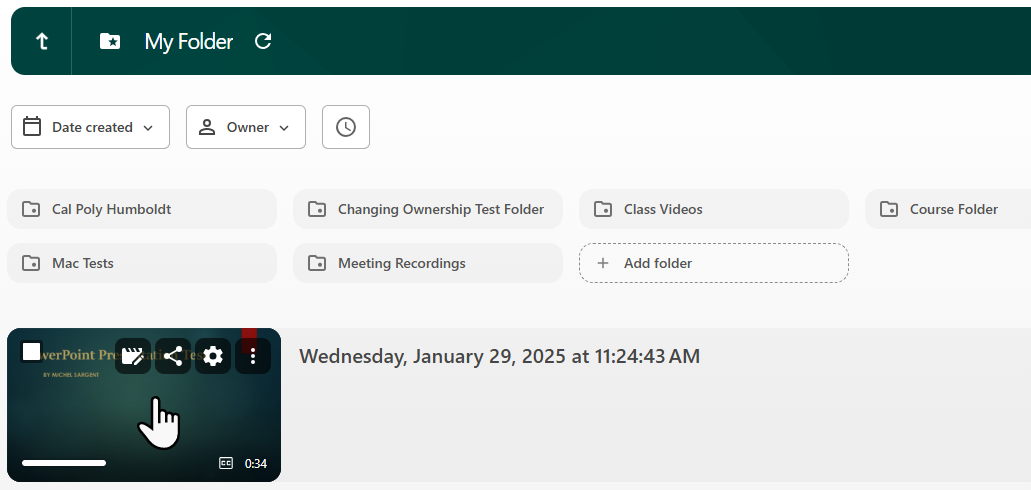Expand the Date created filter dropdown

click(x=90, y=127)
